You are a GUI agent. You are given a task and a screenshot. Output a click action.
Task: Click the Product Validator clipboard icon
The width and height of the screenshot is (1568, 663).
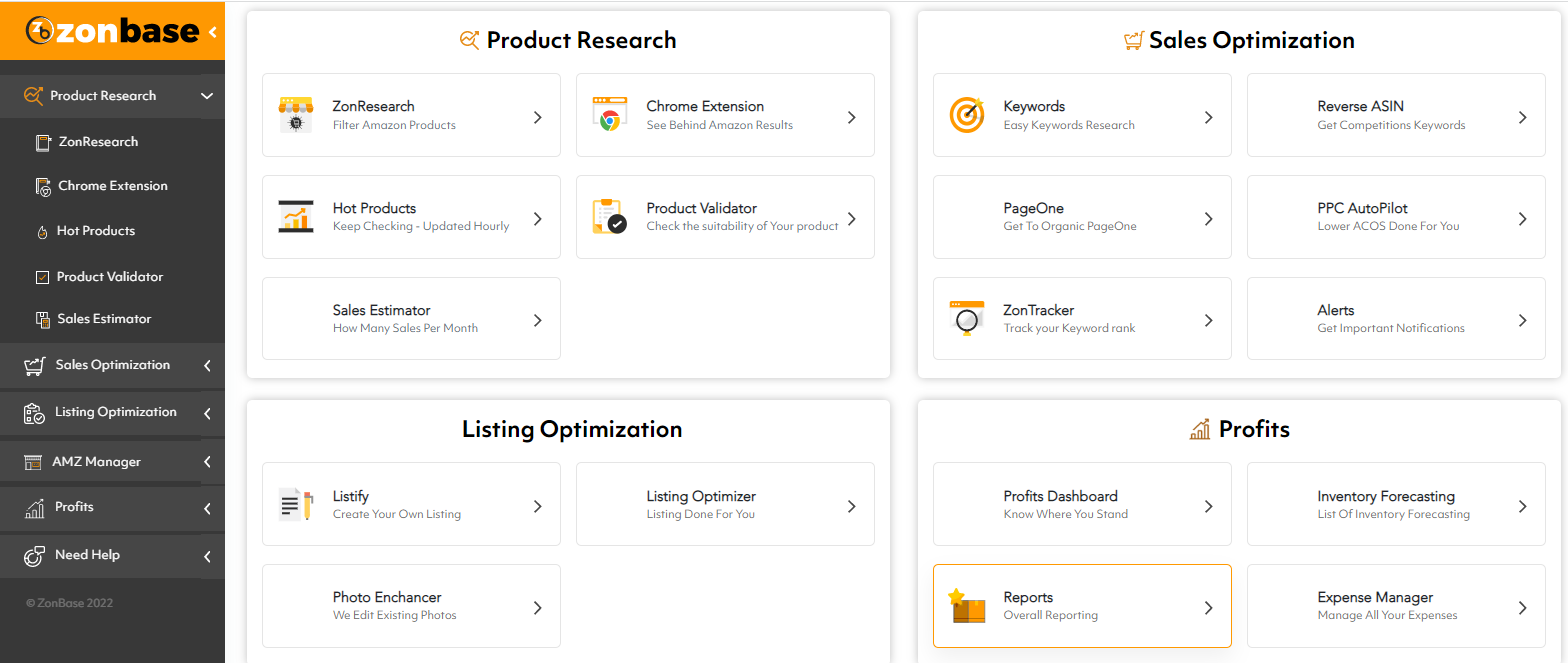pyautogui.click(x=609, y=217)
